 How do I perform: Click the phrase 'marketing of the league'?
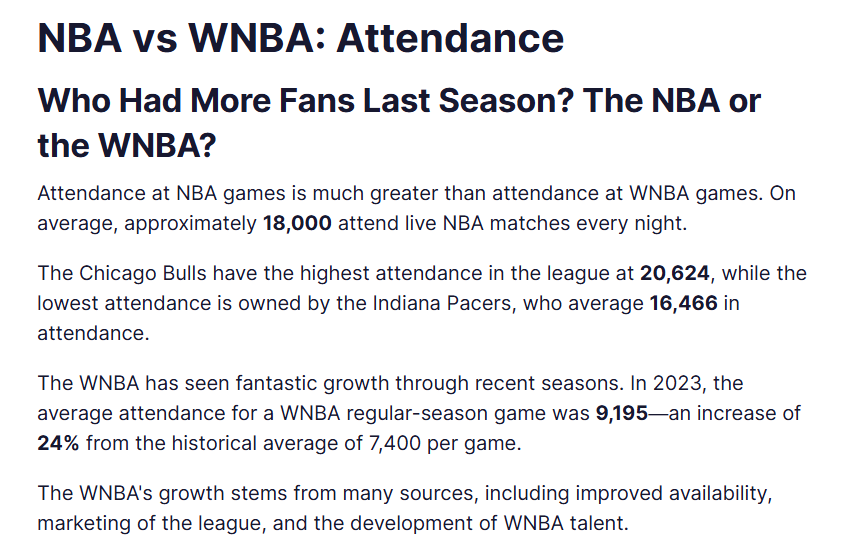(x=151, y=523)
